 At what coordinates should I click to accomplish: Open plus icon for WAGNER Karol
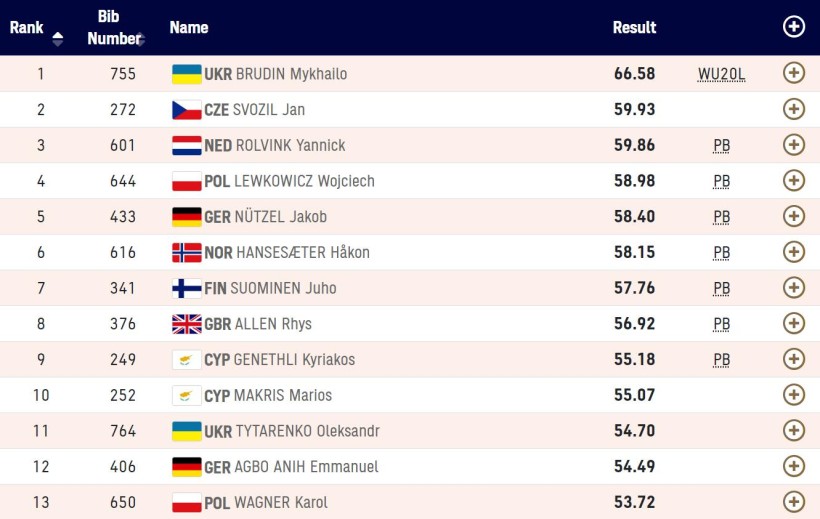click(793, 501)
